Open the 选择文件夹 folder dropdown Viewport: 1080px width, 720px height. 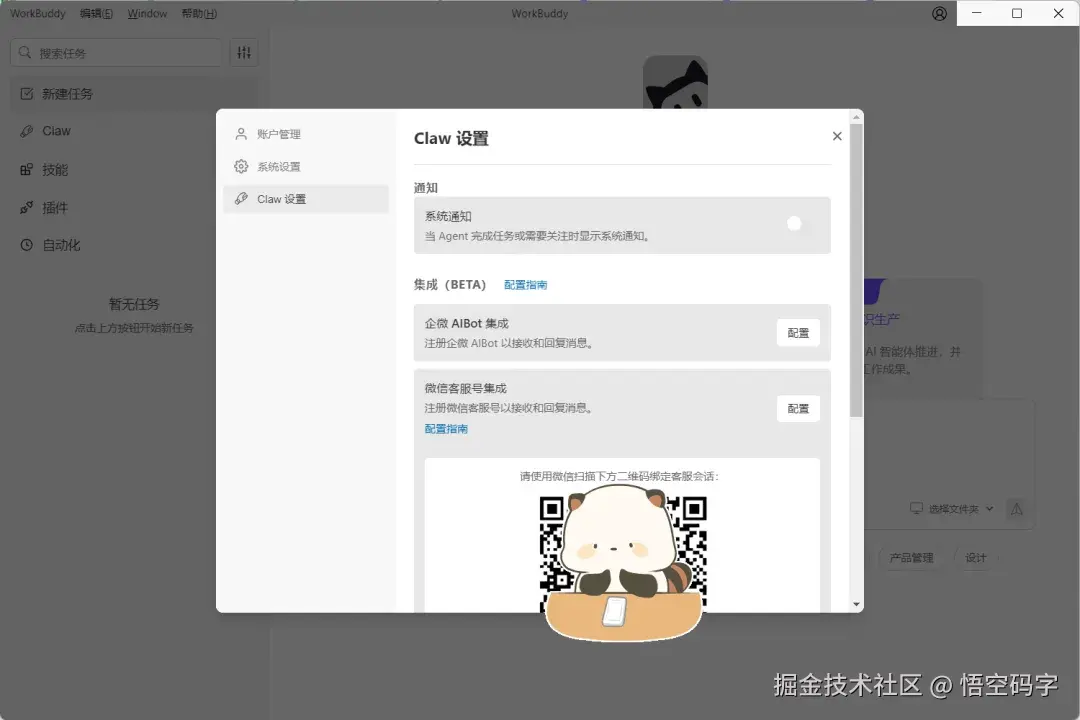(950, 508)
